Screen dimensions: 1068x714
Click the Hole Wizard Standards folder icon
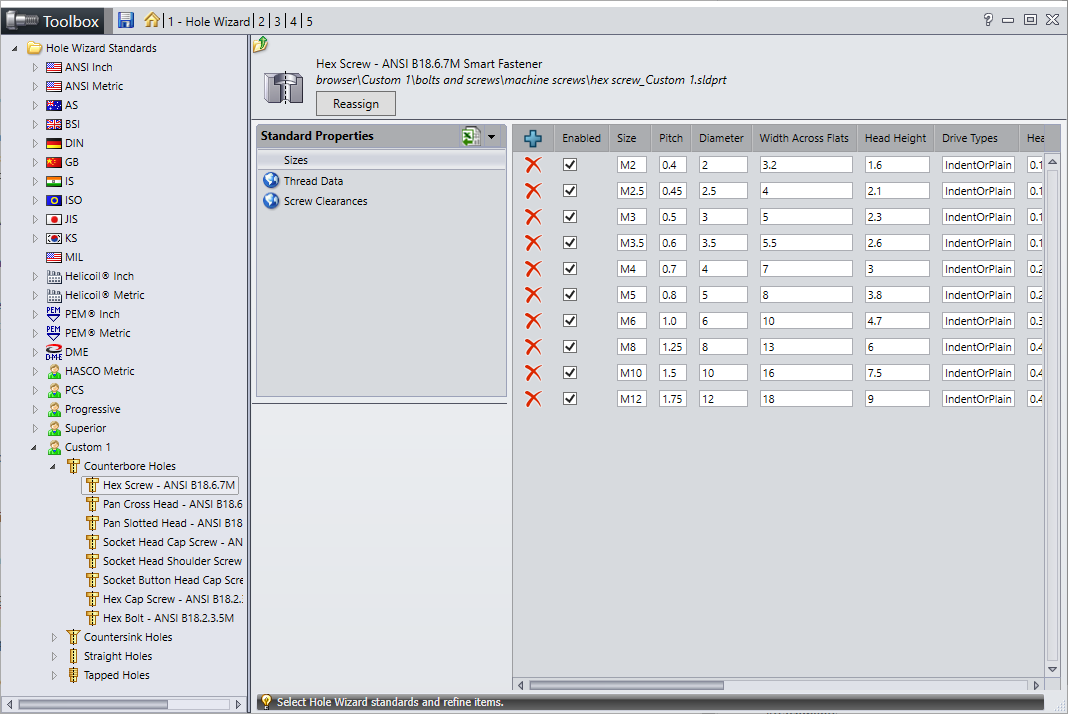pos(34,48)
